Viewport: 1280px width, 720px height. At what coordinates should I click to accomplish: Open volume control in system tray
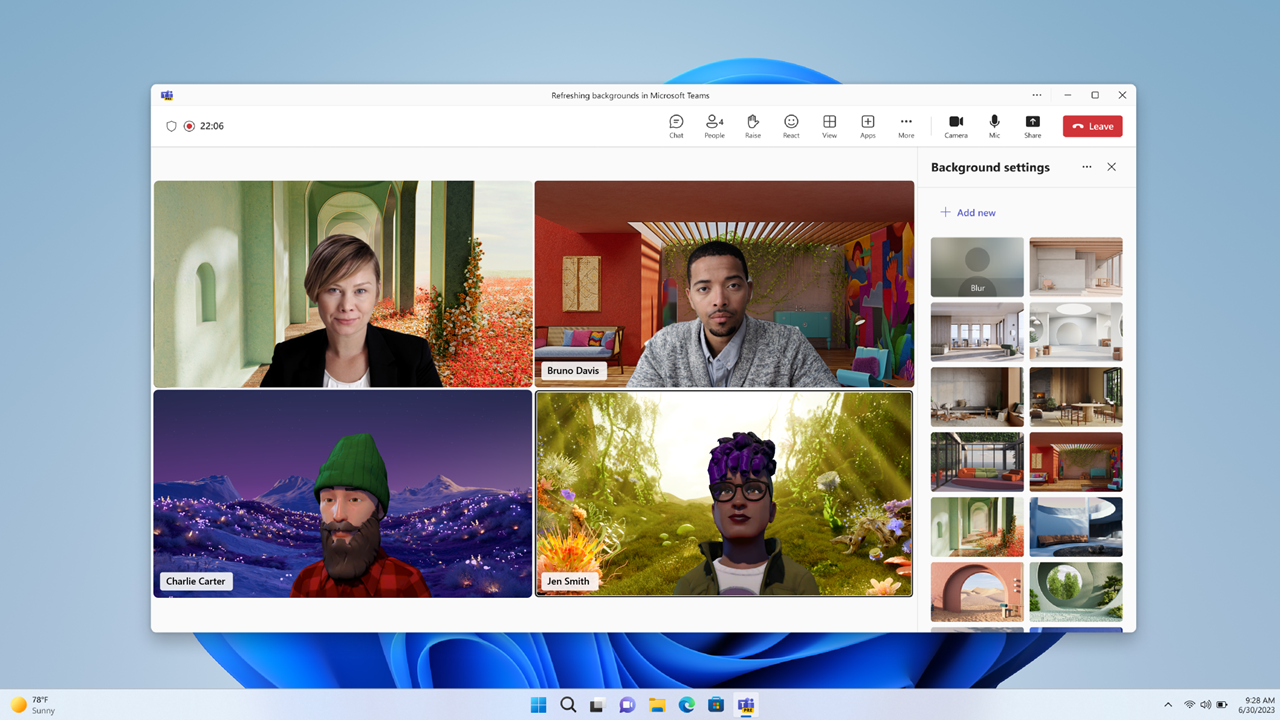point(1205,705)
